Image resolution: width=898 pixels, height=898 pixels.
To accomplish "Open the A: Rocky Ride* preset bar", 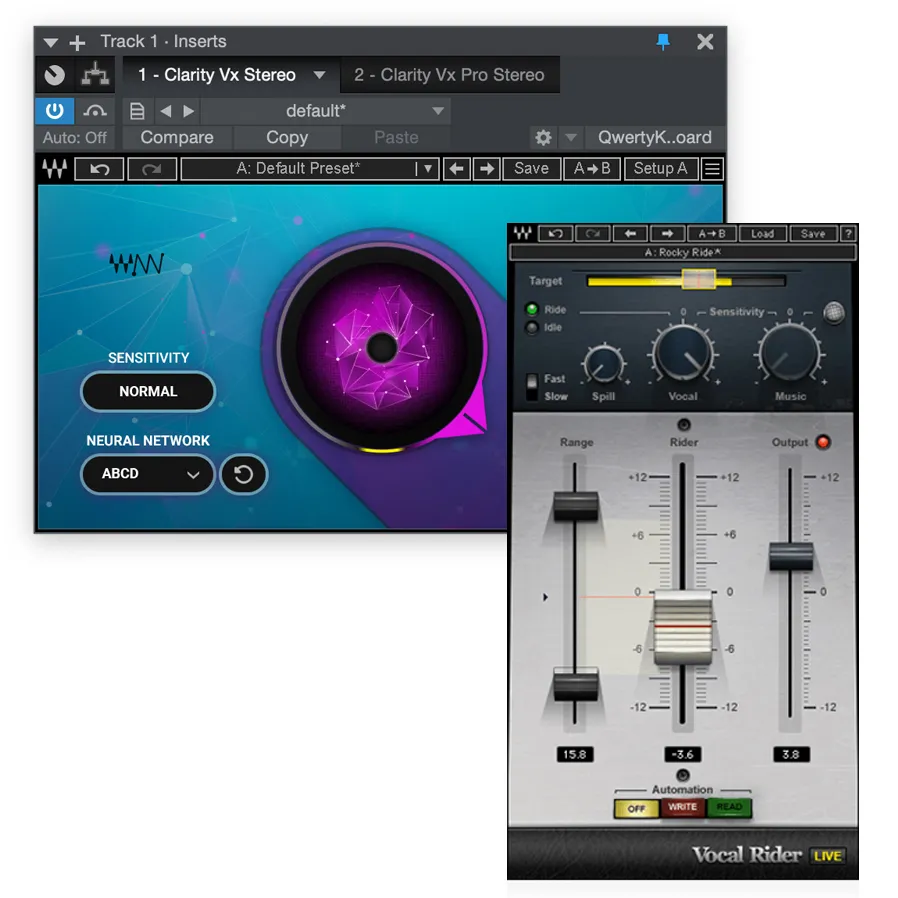I will (x=683, y=253).
